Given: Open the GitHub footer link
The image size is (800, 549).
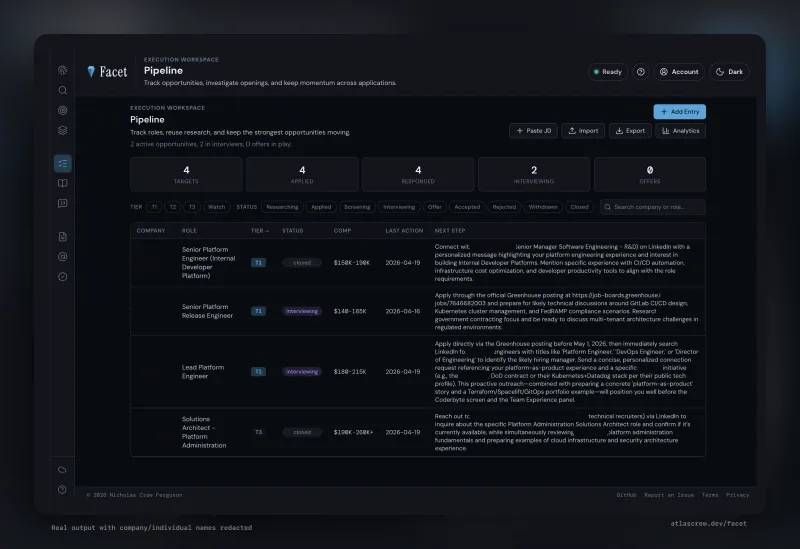Looking at the screenshot, I should pyautogui.click(x=626, y=495).
